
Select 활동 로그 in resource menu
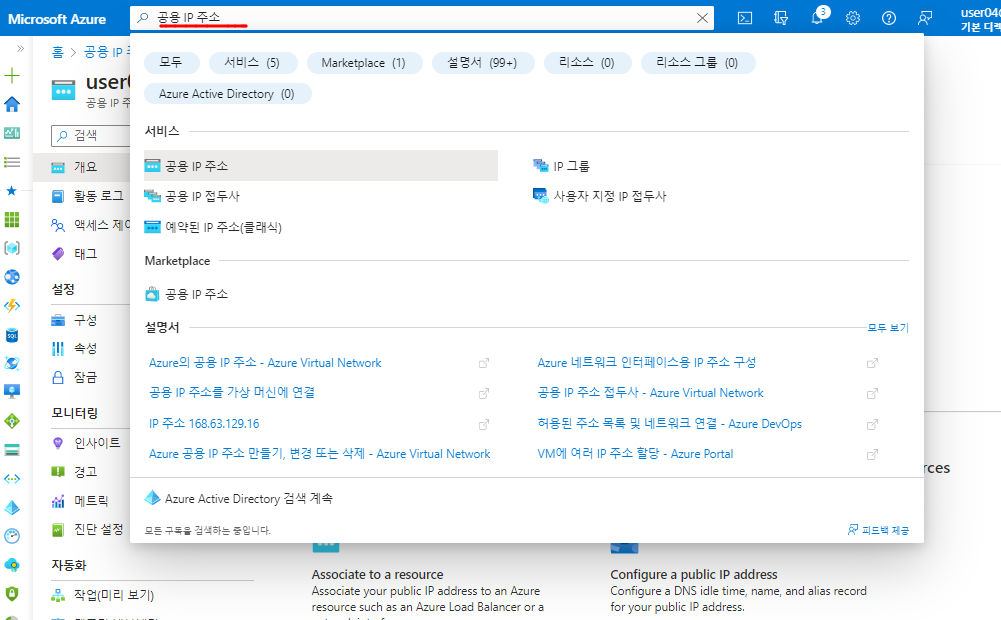[98, 196]
